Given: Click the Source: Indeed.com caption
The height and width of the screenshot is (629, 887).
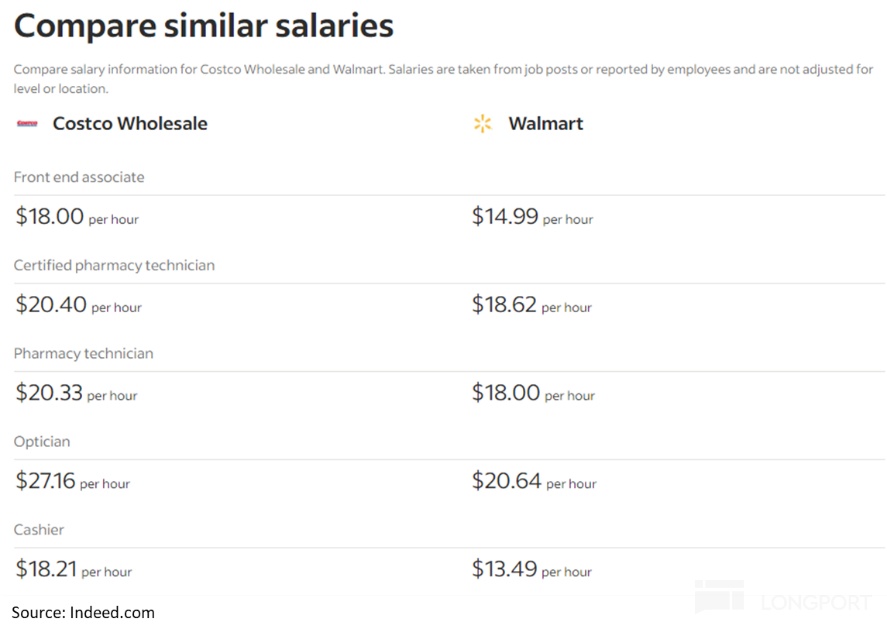Looking at the screenshot, I should click(83, 612).
